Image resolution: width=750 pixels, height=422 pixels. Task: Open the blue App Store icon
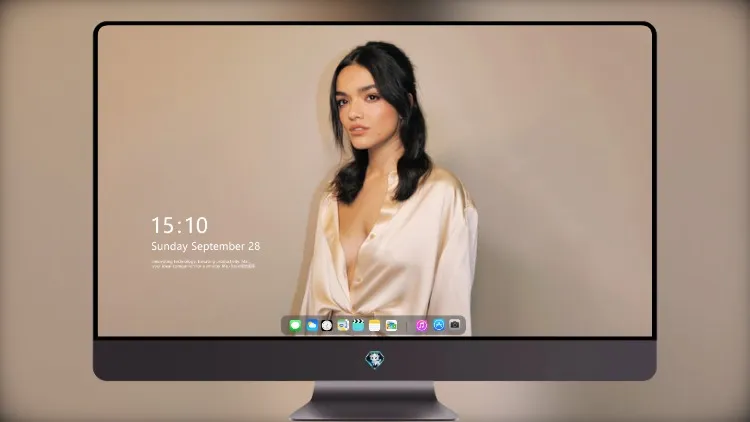click(x=439, y=325)
